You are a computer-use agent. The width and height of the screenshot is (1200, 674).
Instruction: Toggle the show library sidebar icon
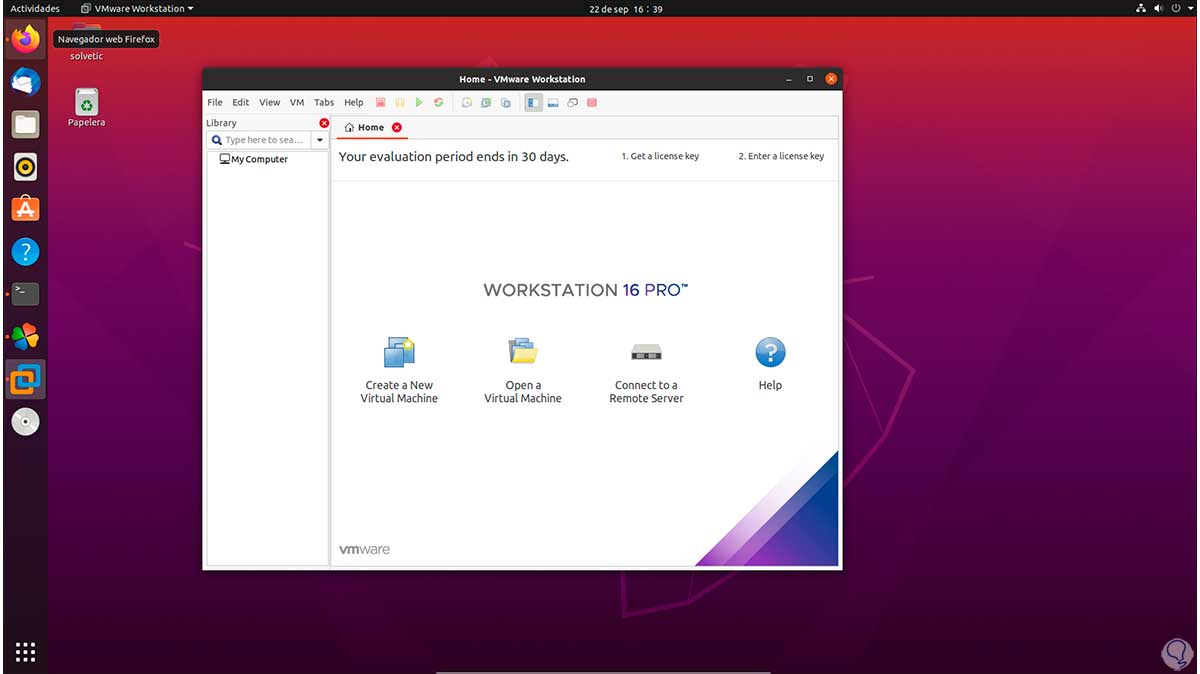[534, 102]
